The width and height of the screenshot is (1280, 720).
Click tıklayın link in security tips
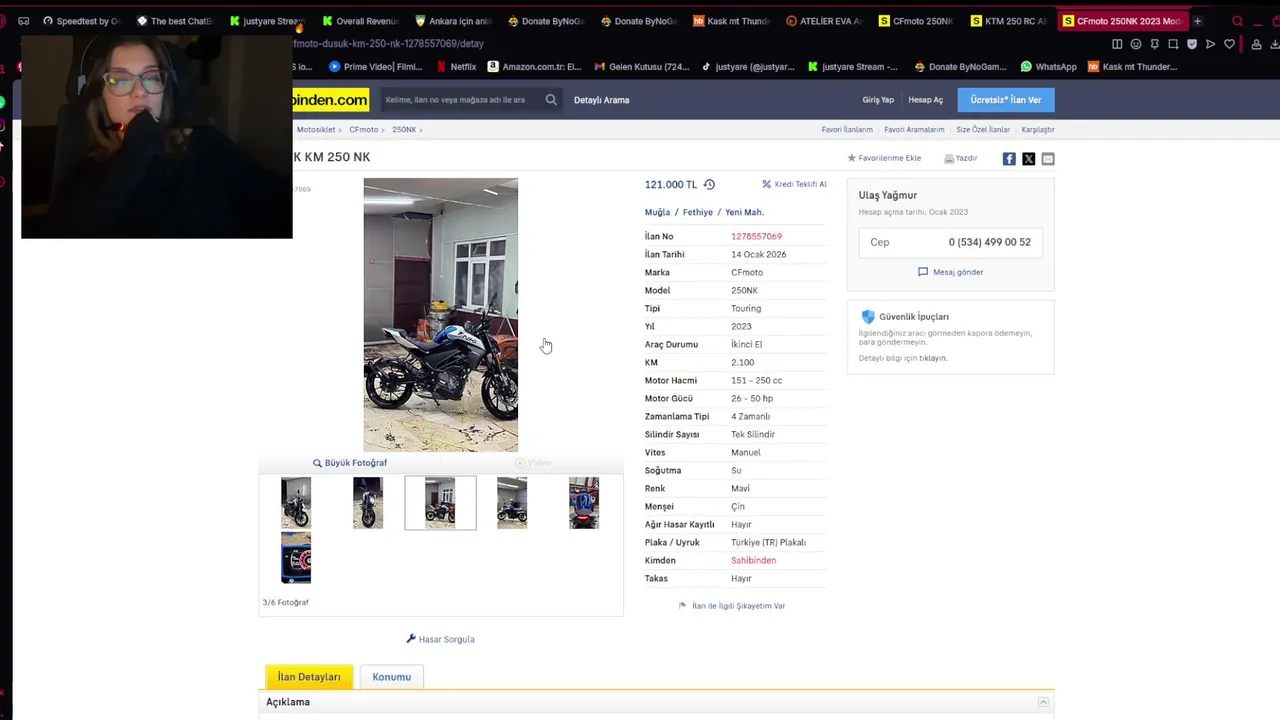click(x=933, y=358)
